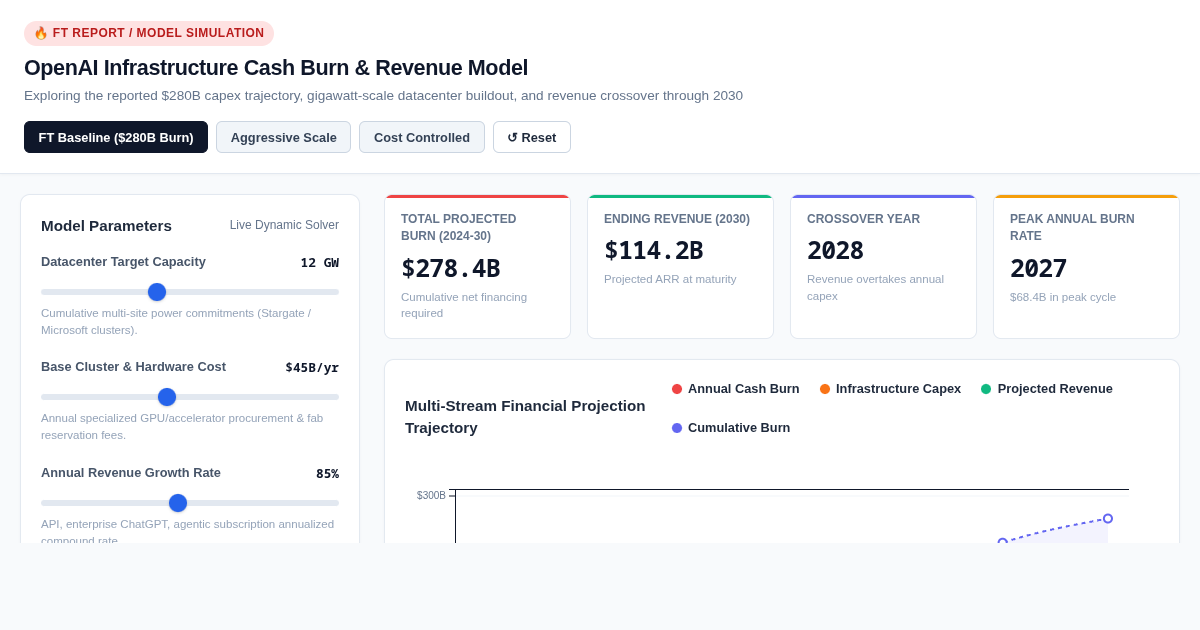Image resolution: width=1200 pixels, height=630 pixels.
Task: Click the $114.2B revenue figure
Action: [x=654, y=251]
